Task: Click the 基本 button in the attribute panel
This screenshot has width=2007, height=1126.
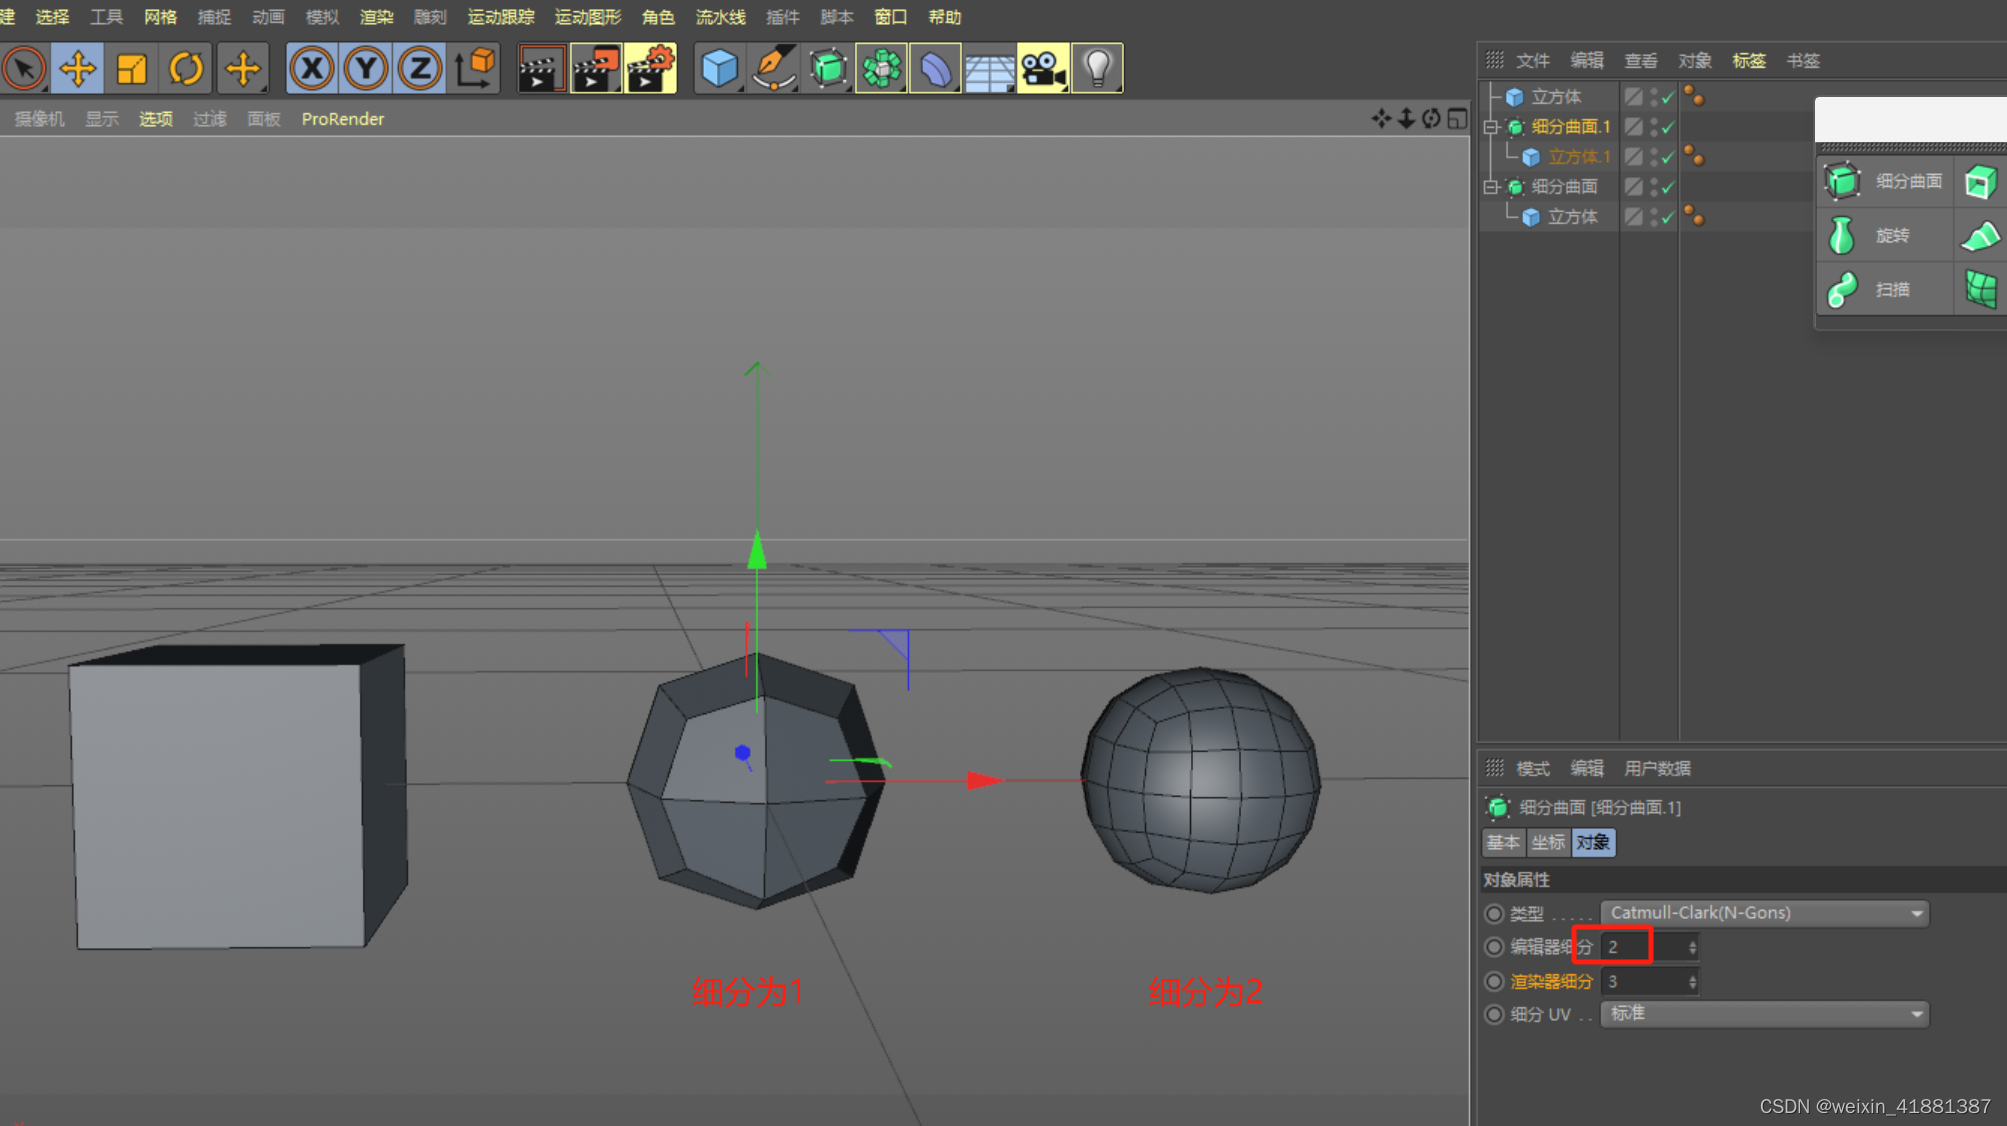Action: click(1503, 842)
